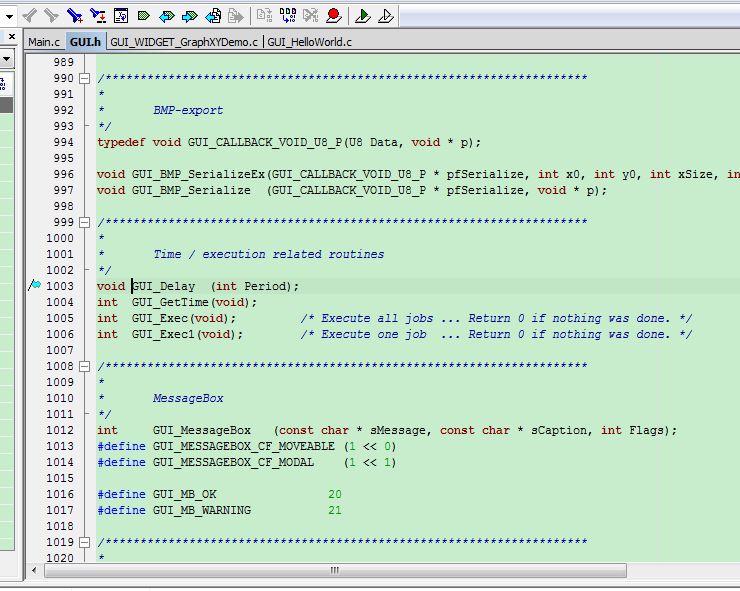
Task: Click the GUI_MB_WARNING macro name
Action: pos(202,511)
